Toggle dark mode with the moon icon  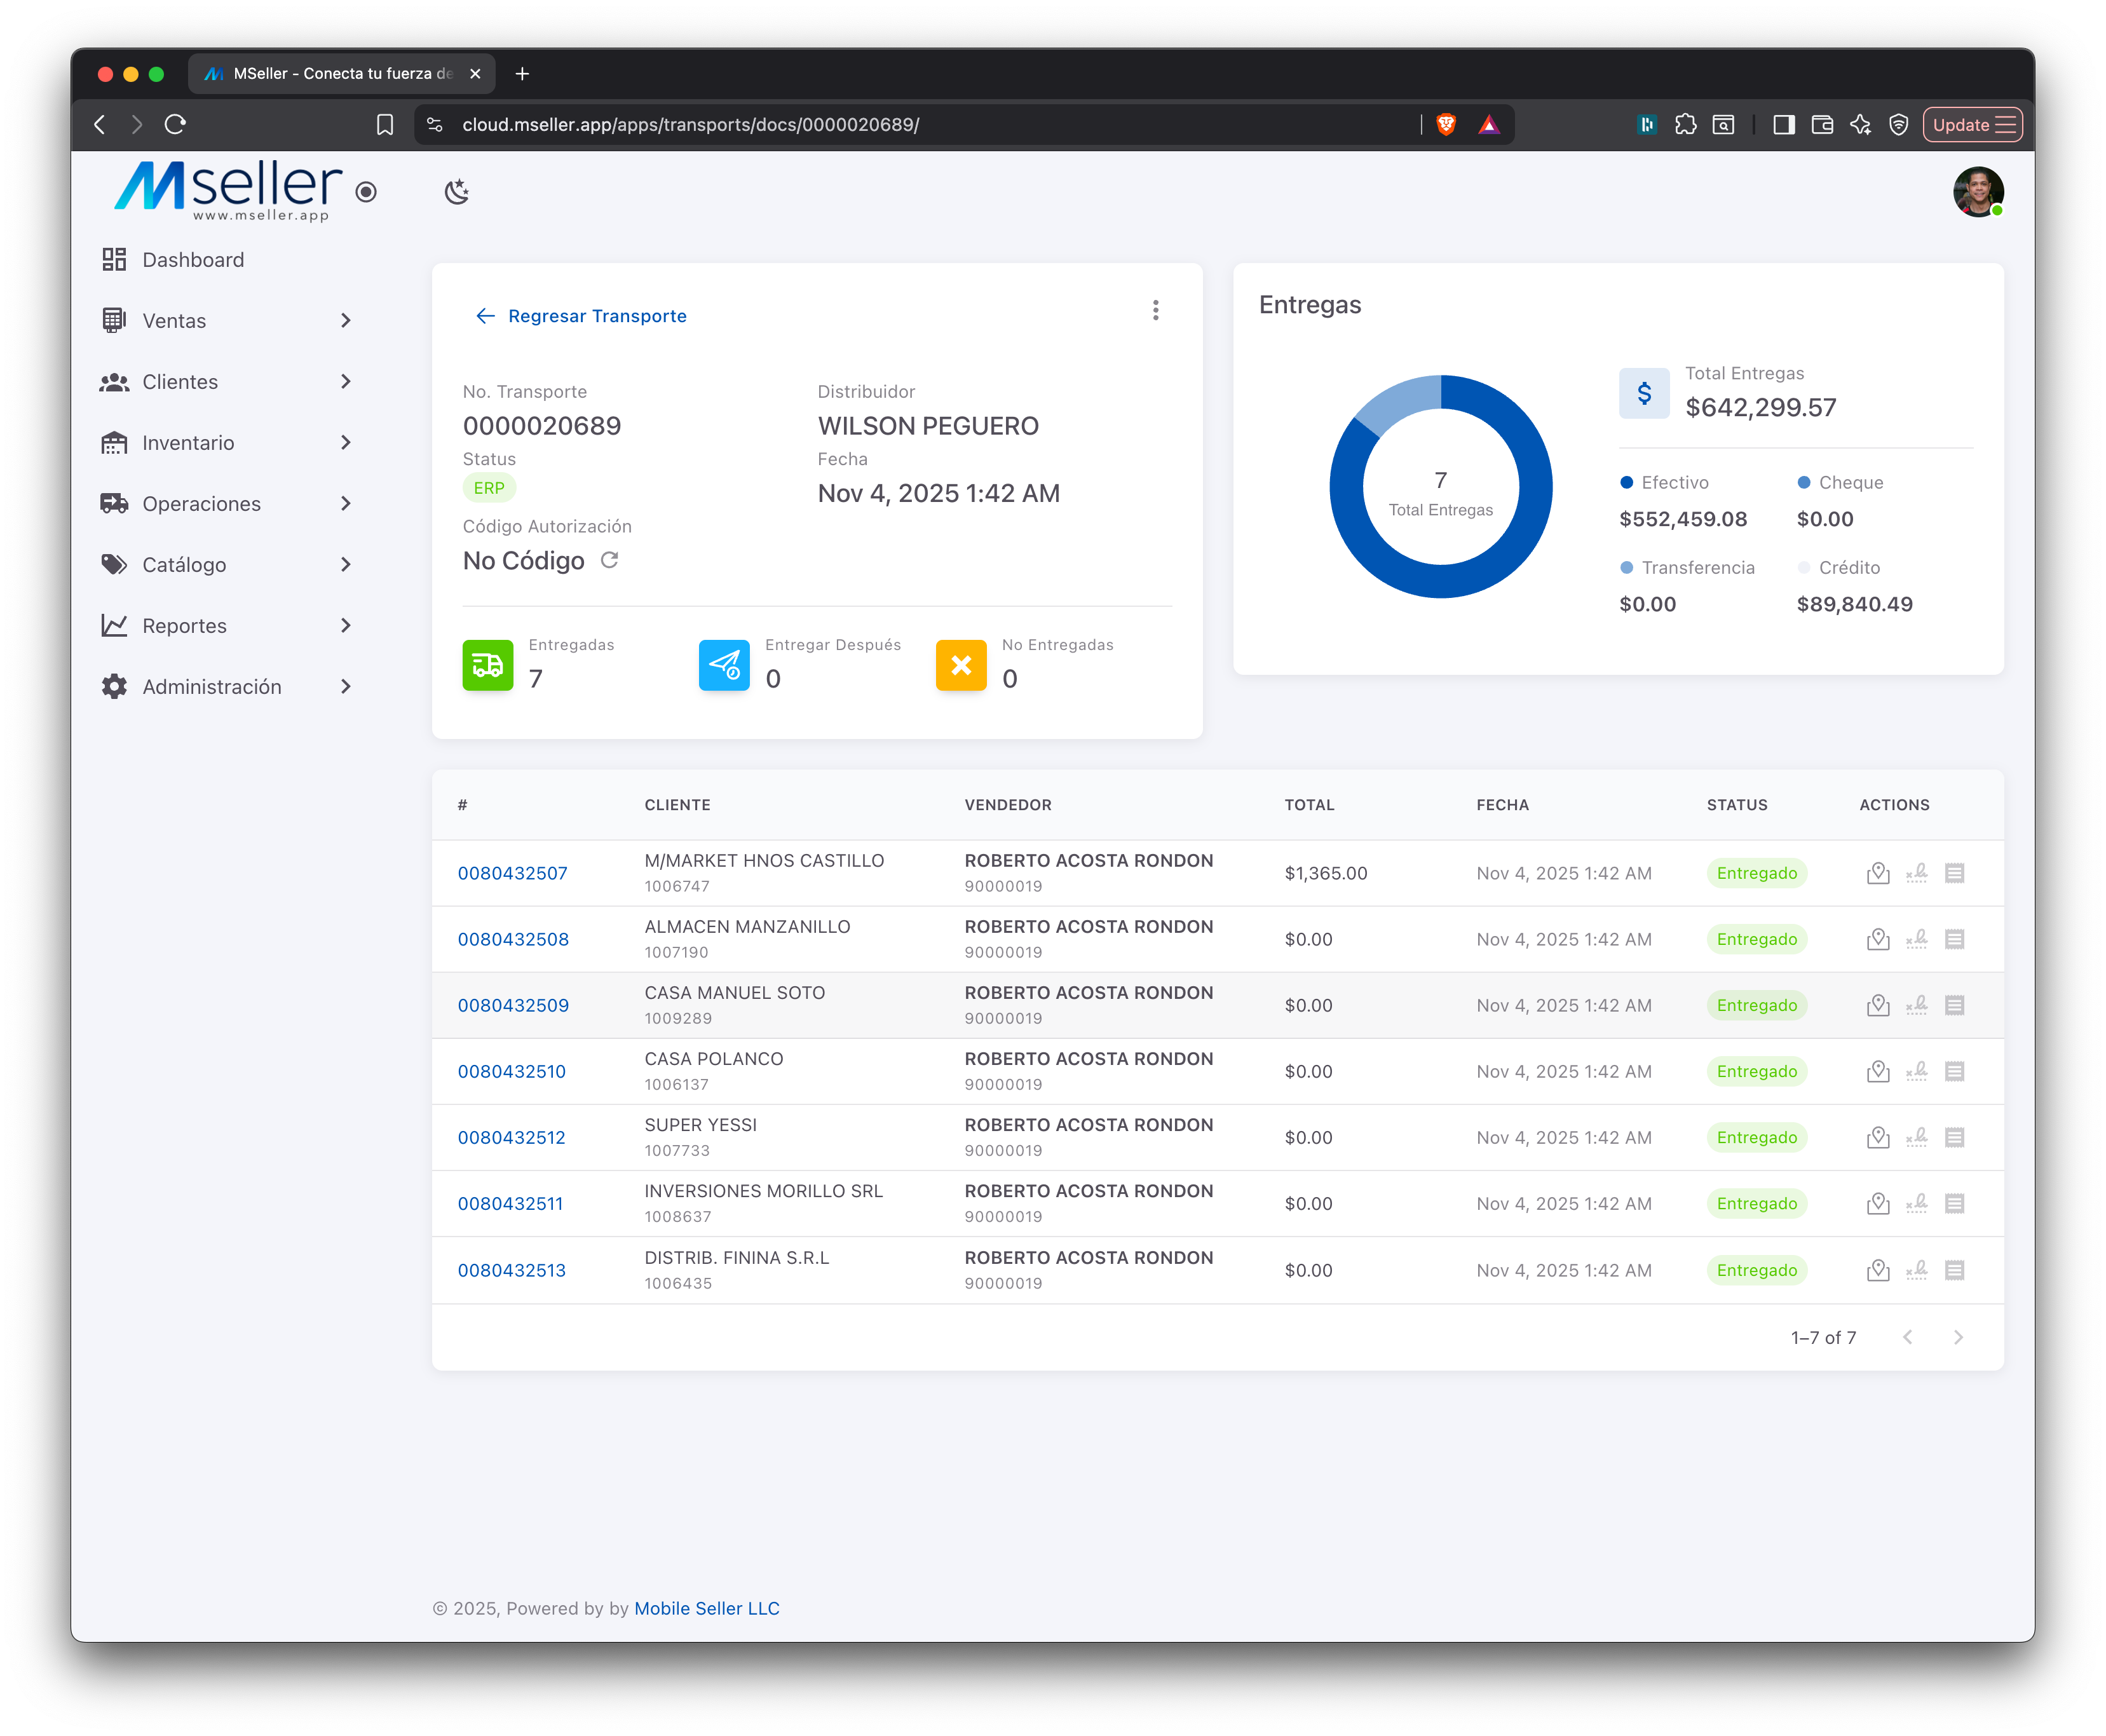click(x=457, y=191)
